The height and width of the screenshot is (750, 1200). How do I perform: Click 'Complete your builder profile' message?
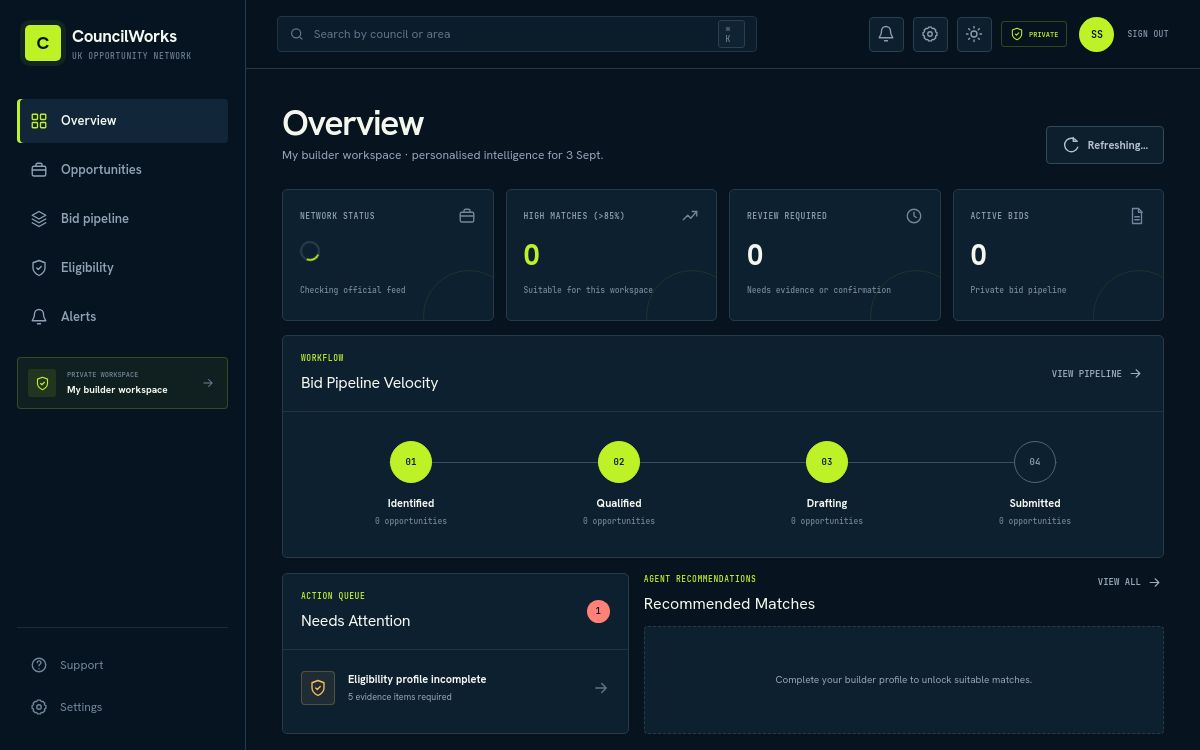[x=904, y=680]
